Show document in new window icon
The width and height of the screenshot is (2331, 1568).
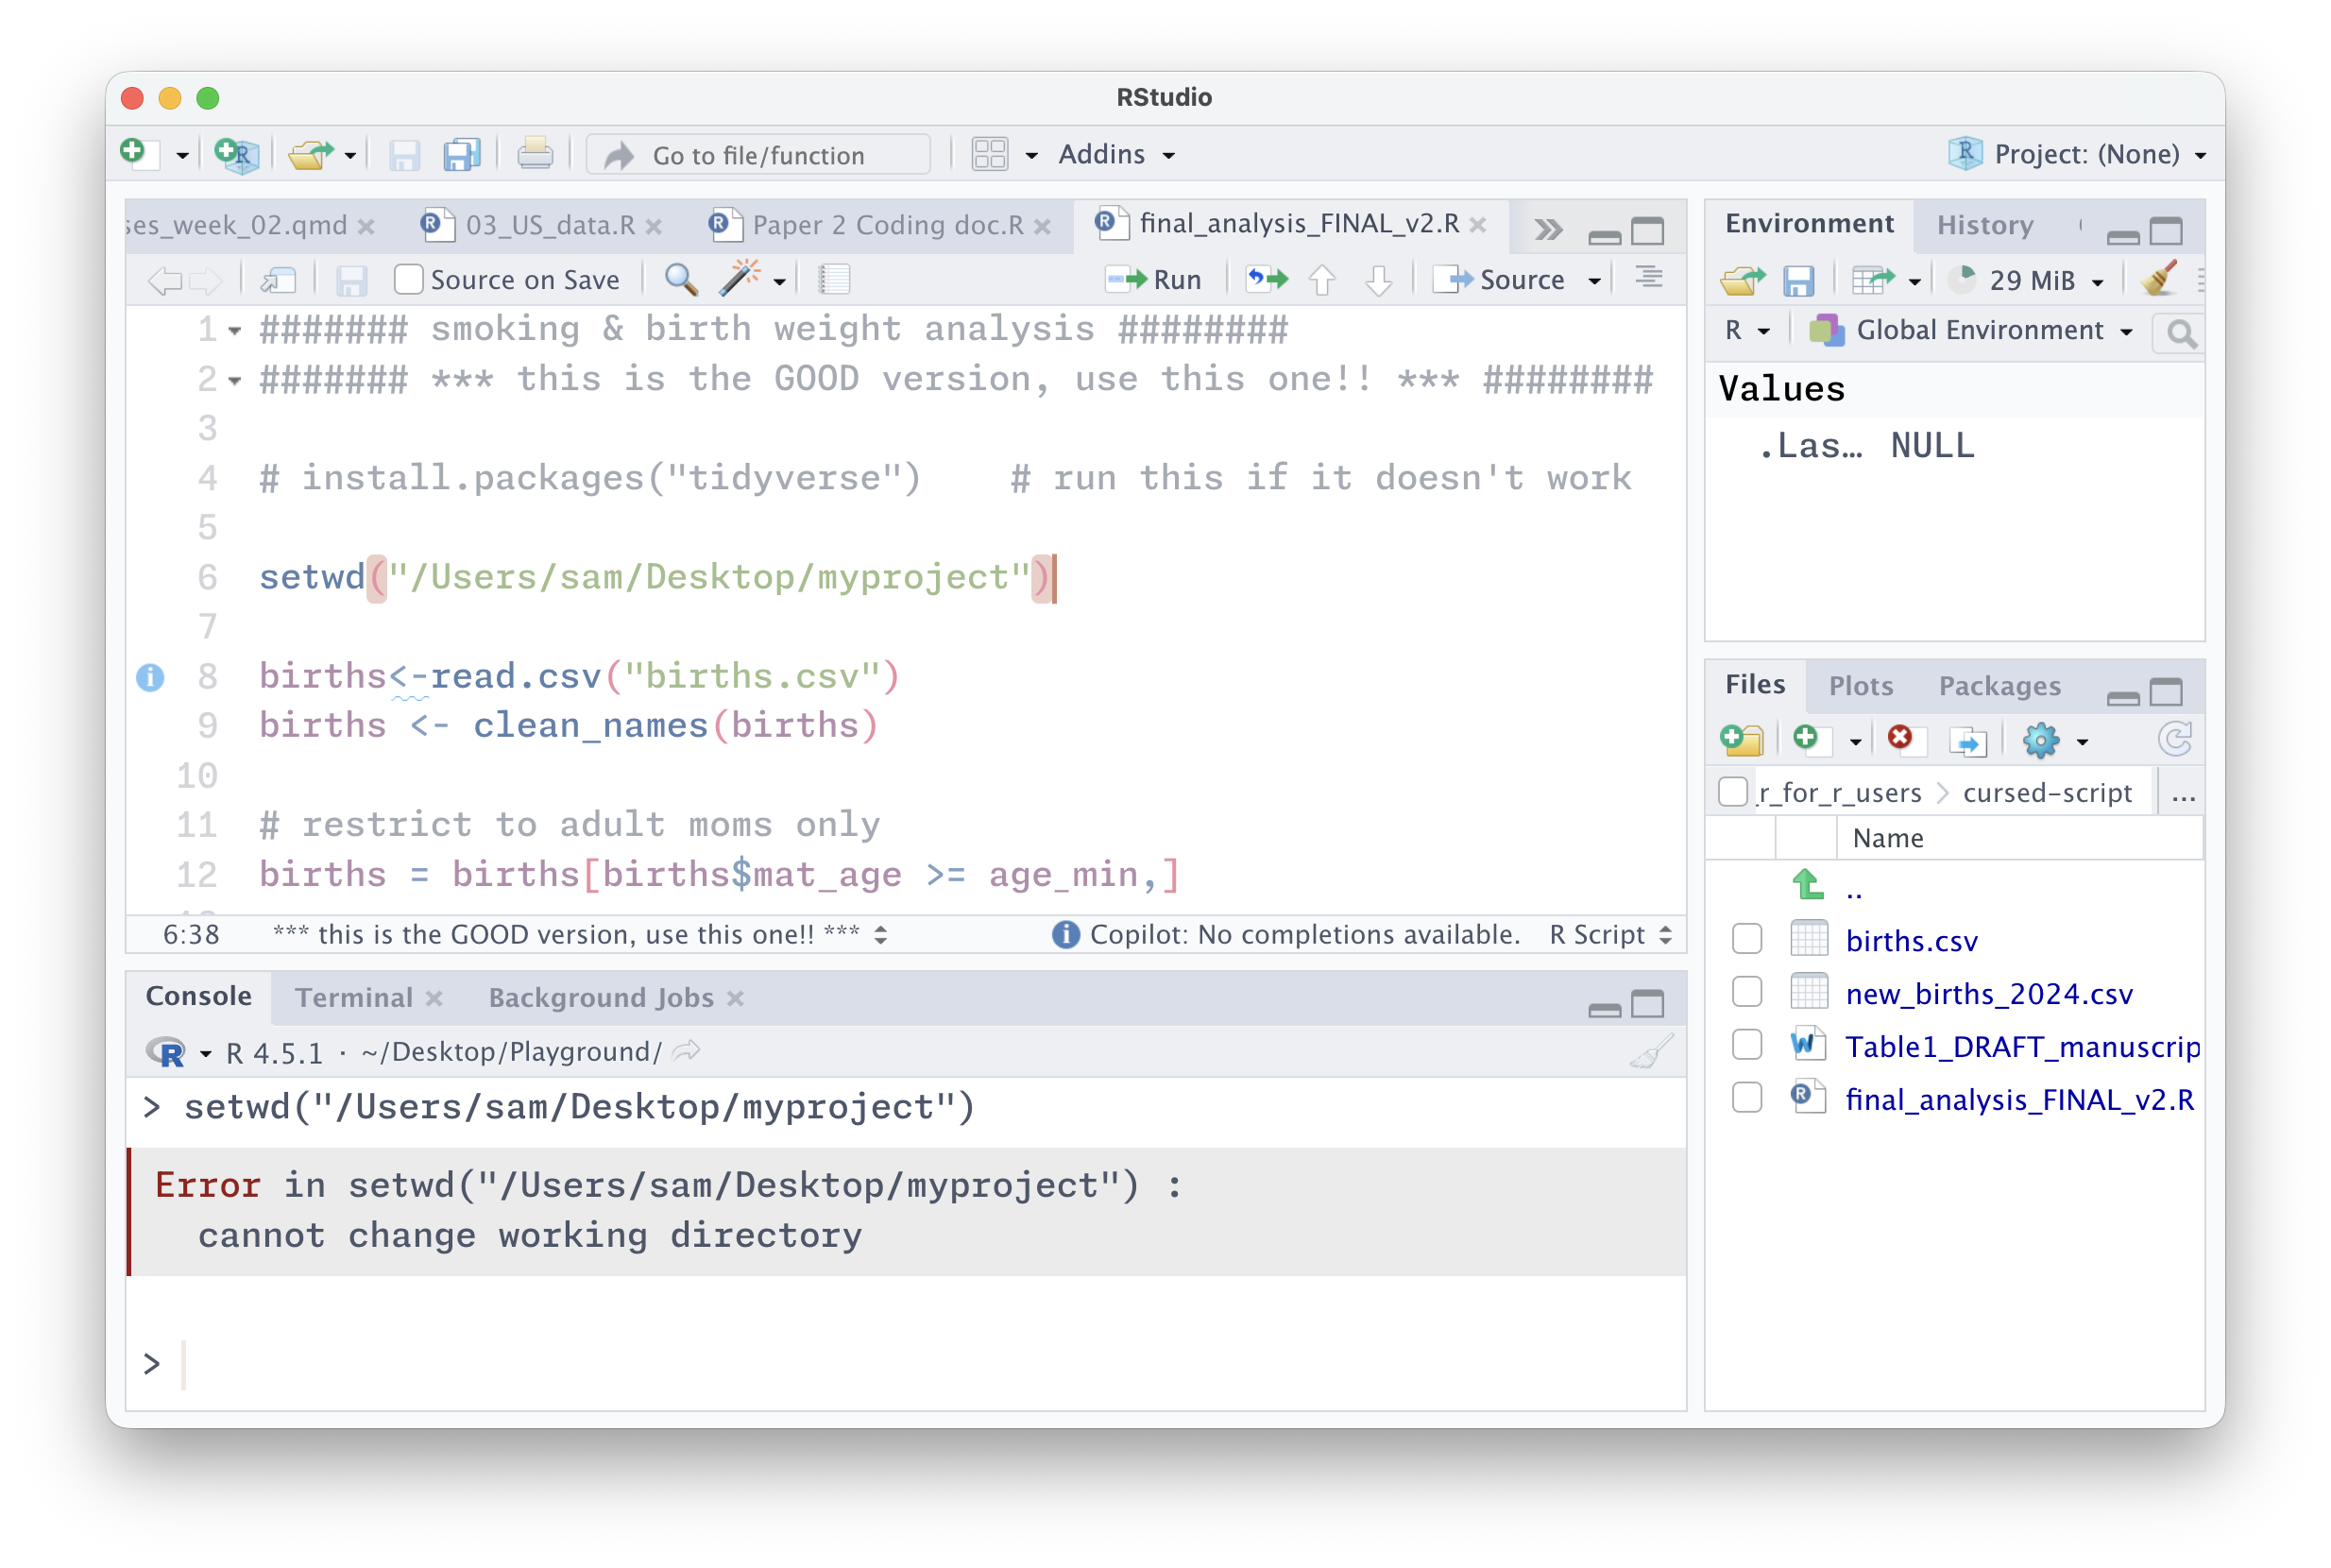click(x=278, y=280)
